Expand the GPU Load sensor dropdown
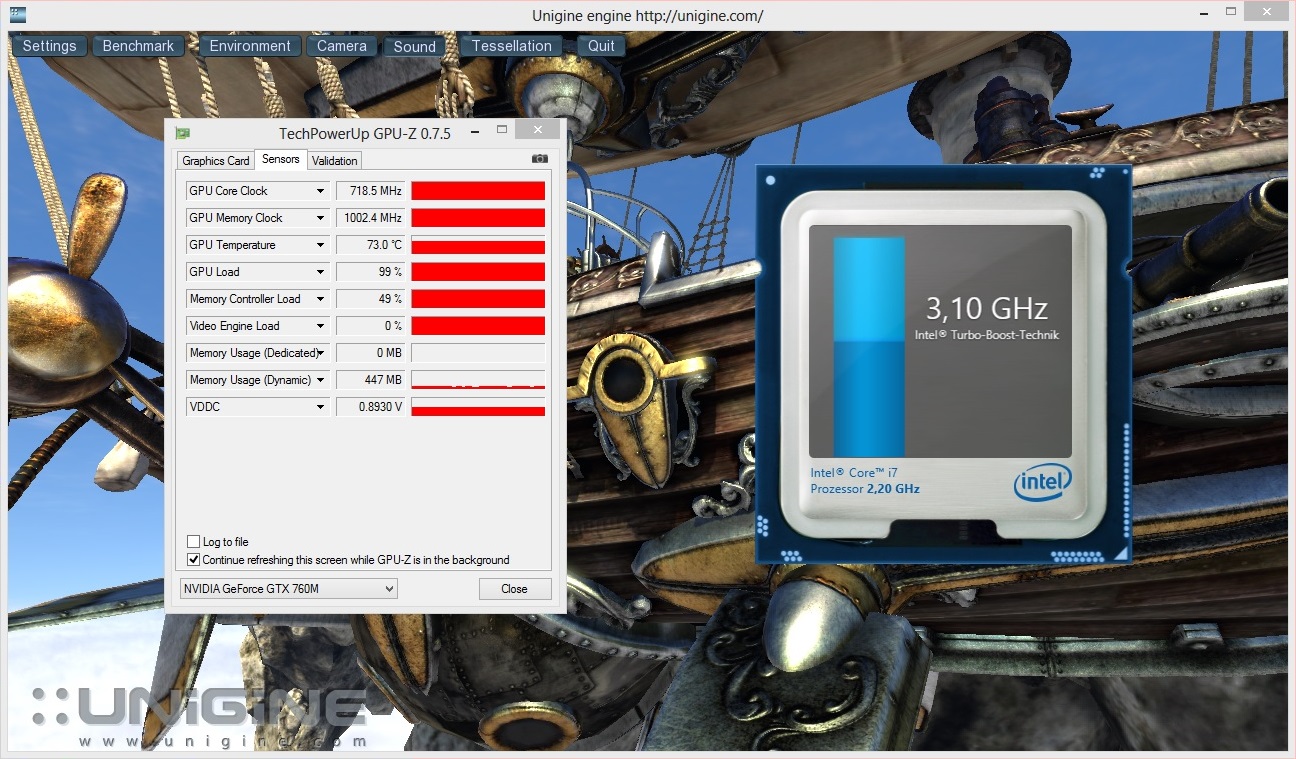The image size is (1296, 759). pos(321,272)
